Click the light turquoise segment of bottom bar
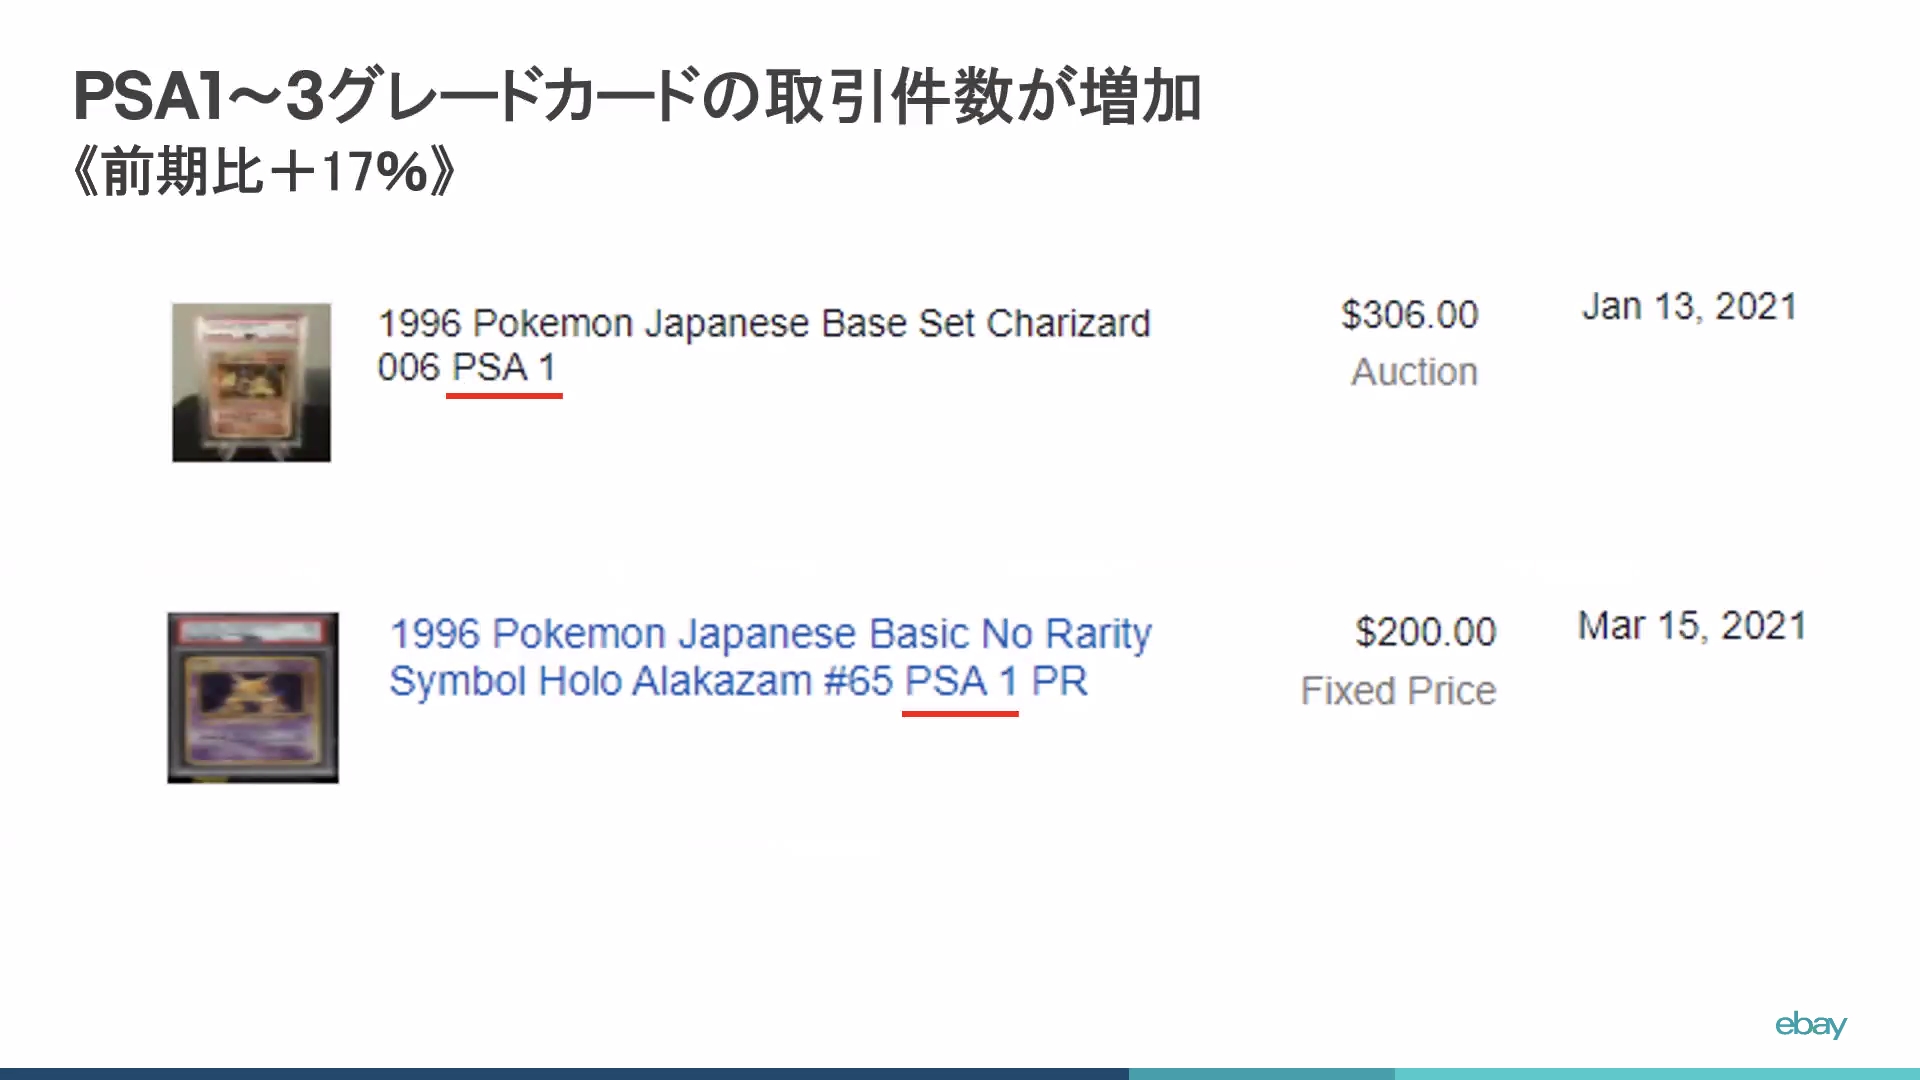 (1657, 1073)
